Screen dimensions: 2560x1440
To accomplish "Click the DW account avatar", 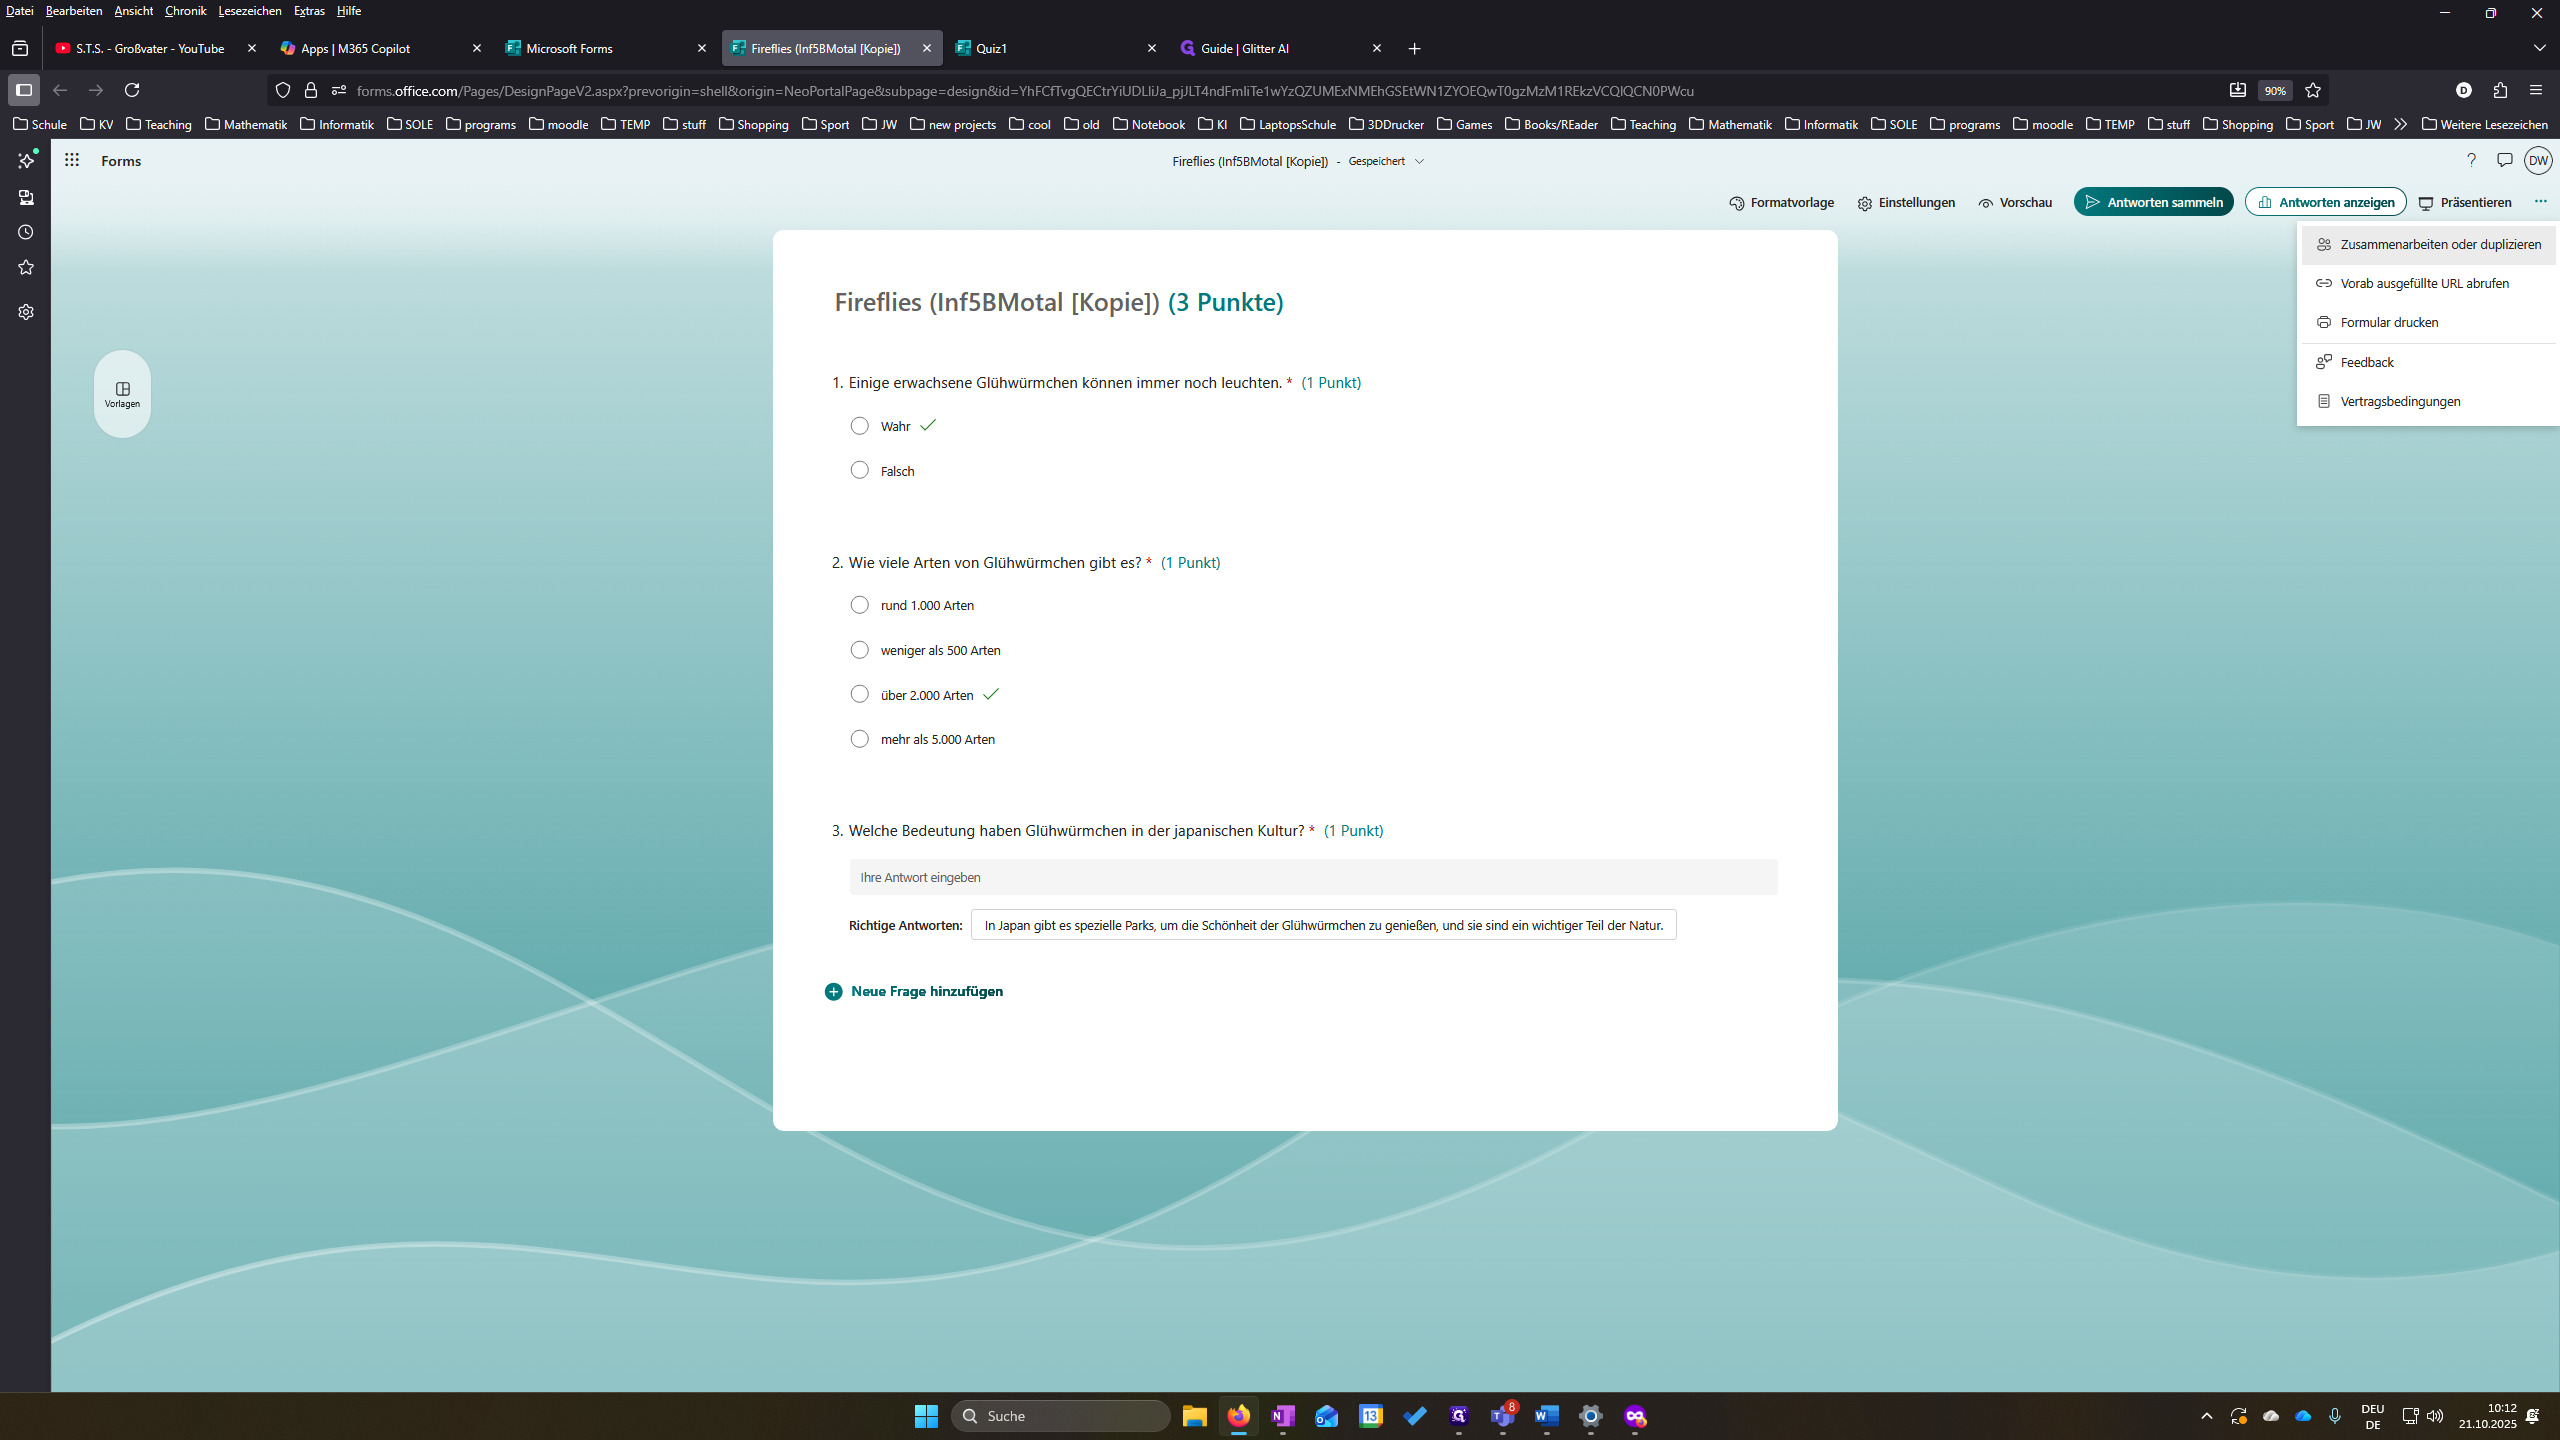I will pos(2538,160).
